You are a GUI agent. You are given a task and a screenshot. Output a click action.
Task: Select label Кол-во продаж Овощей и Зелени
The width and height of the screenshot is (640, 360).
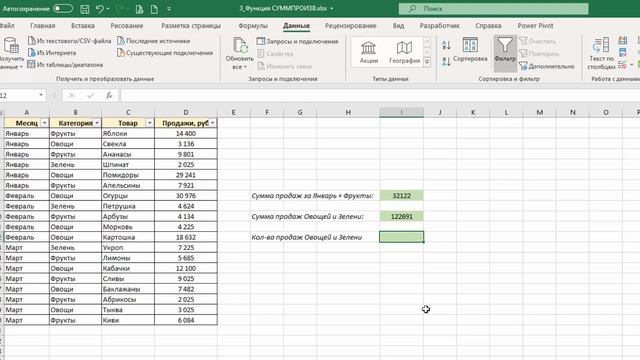(x=307, y=237)
